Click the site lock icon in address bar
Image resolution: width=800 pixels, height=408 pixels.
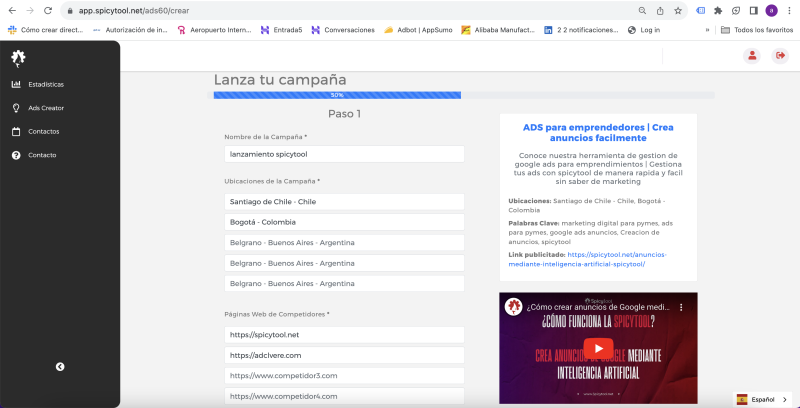click(70, 11)
